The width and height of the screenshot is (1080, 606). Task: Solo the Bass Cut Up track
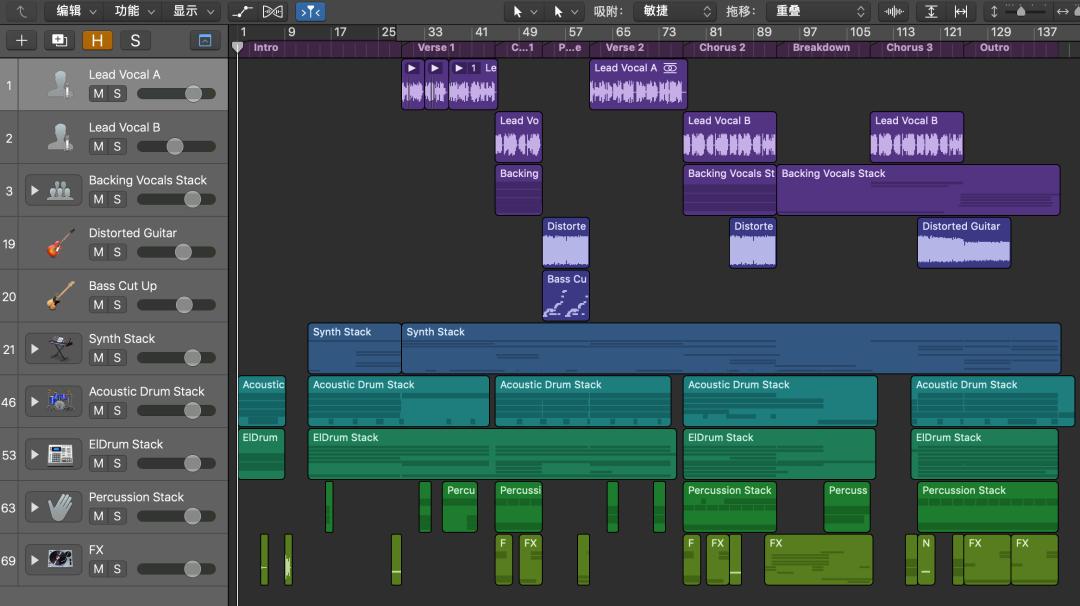point(117,305)
